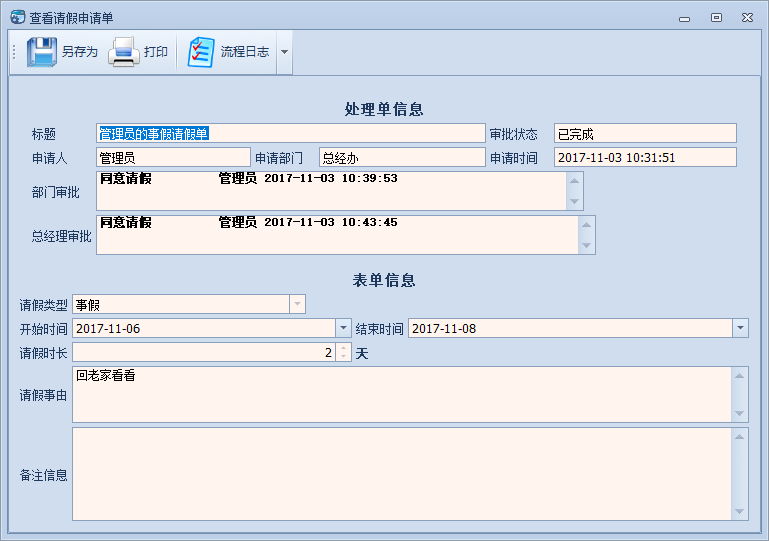Open the 开始时间 date dropdown arrow
The height and width of the screenshot is (541, 769).
pos(343,328)
